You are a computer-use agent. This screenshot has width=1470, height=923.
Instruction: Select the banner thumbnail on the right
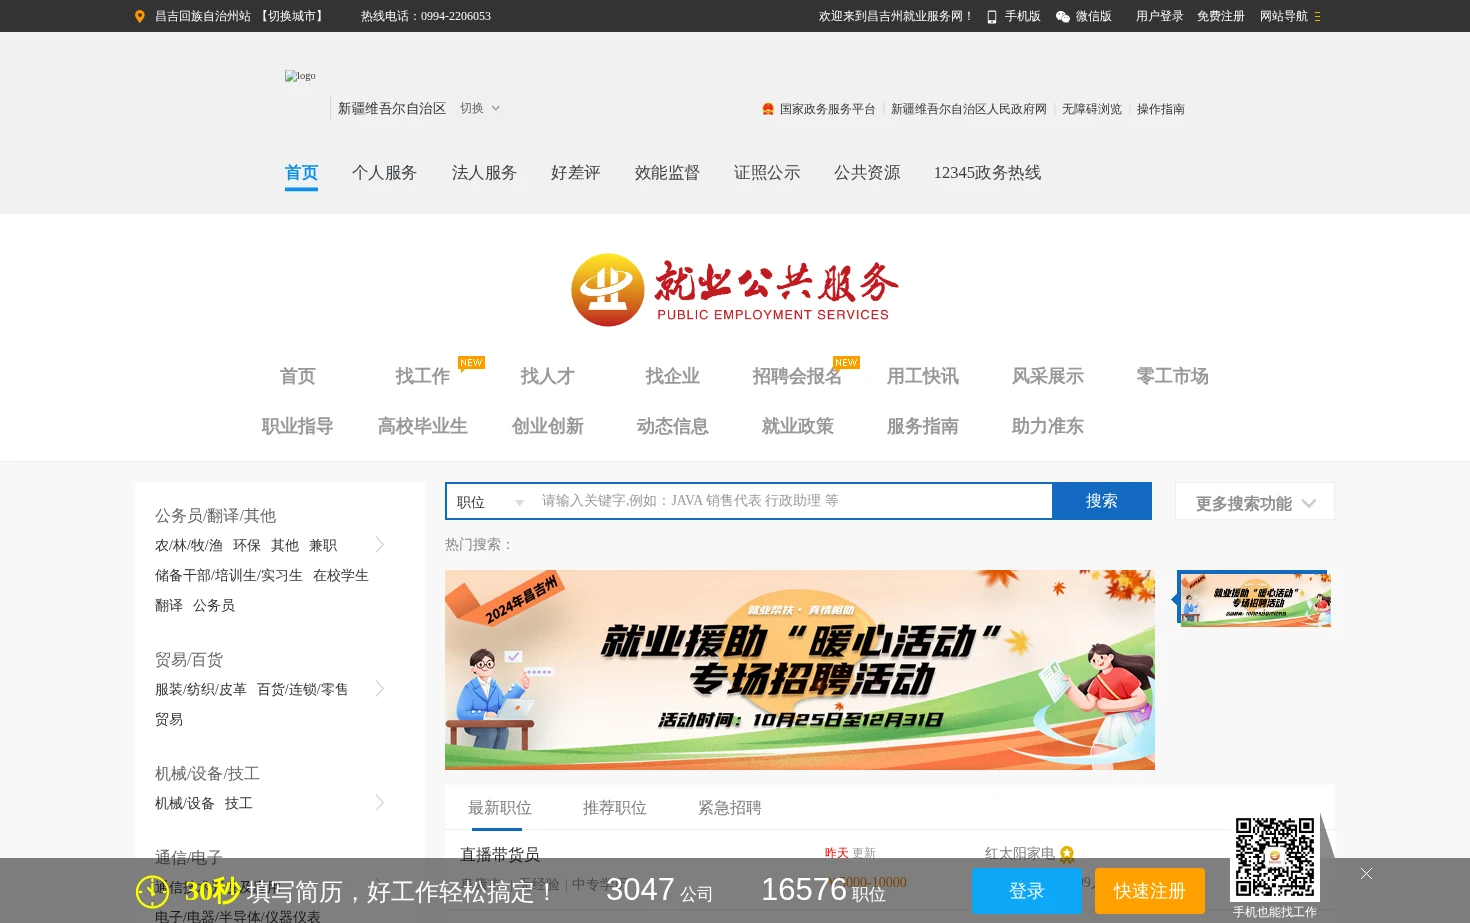pos(1255,599)
